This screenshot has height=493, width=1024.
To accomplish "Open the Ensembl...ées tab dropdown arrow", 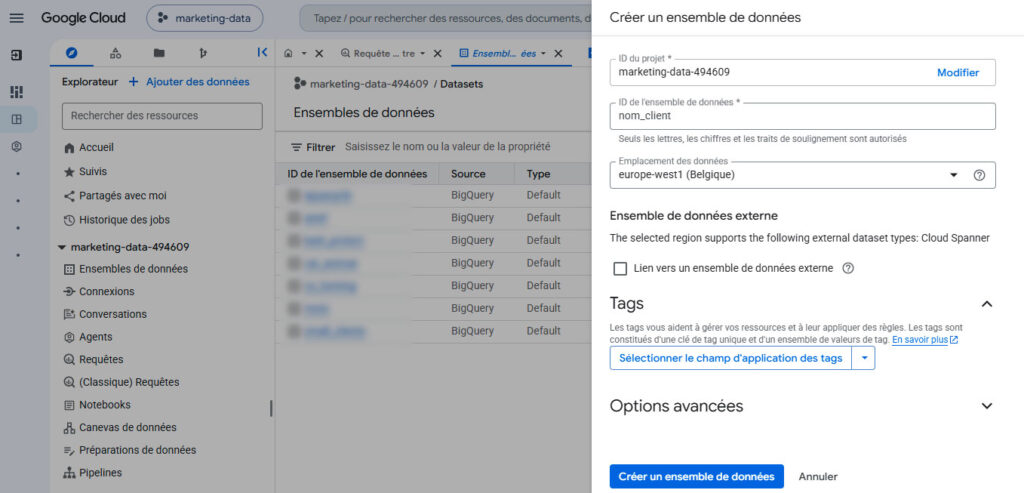I will pyautogui.click(x=543, y=54).
